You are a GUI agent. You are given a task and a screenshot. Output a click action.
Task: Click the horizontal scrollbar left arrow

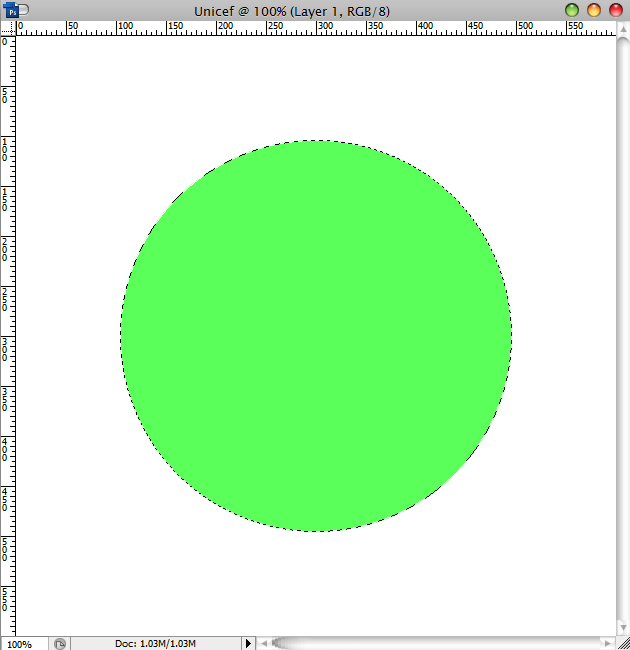coord(264,643)
